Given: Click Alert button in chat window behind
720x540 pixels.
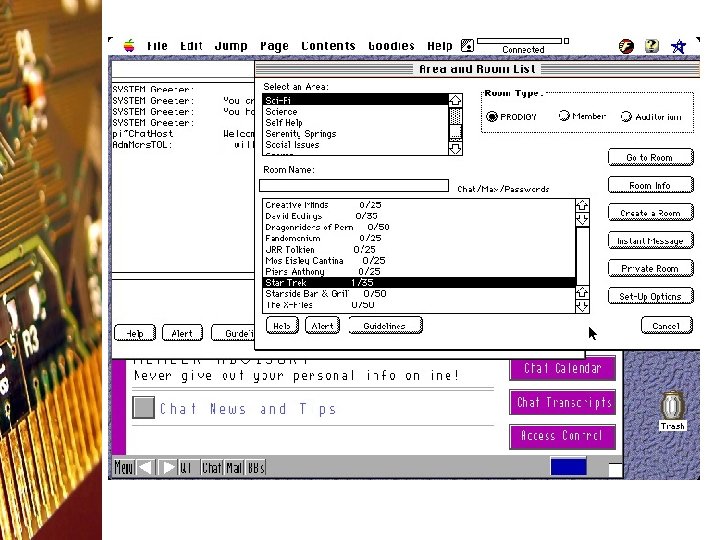Looking at the screenshot, I should pos(182,333).
